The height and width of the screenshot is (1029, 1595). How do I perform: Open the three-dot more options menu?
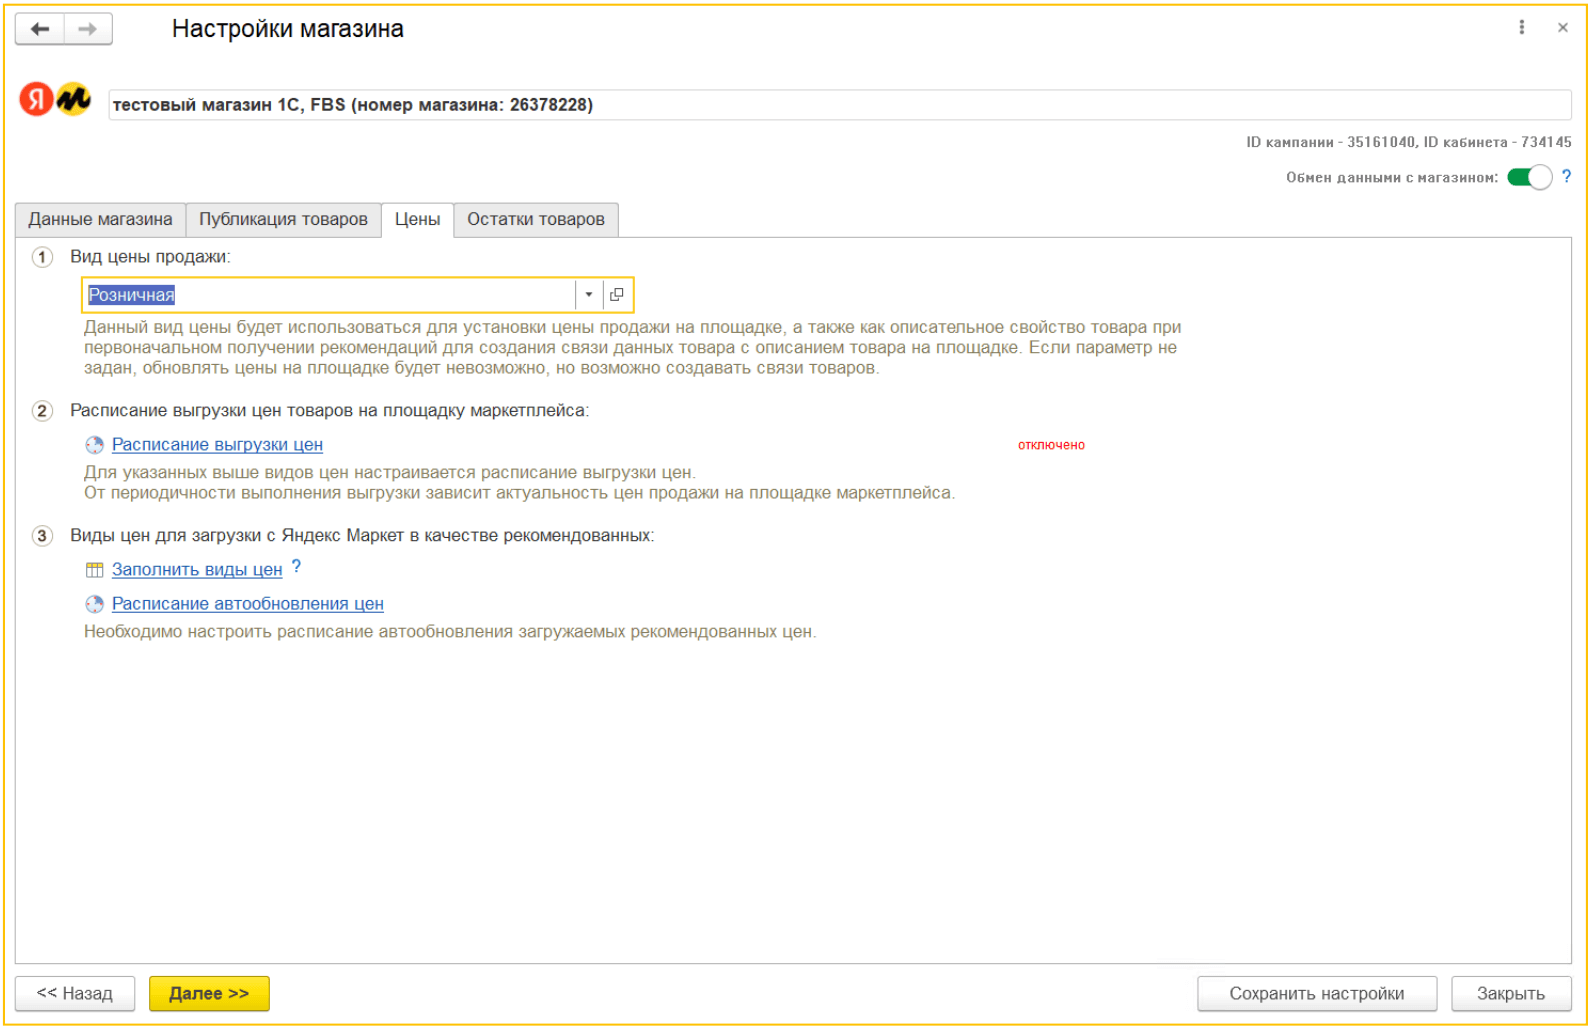pyautogui.click(x=1521, y=28)
